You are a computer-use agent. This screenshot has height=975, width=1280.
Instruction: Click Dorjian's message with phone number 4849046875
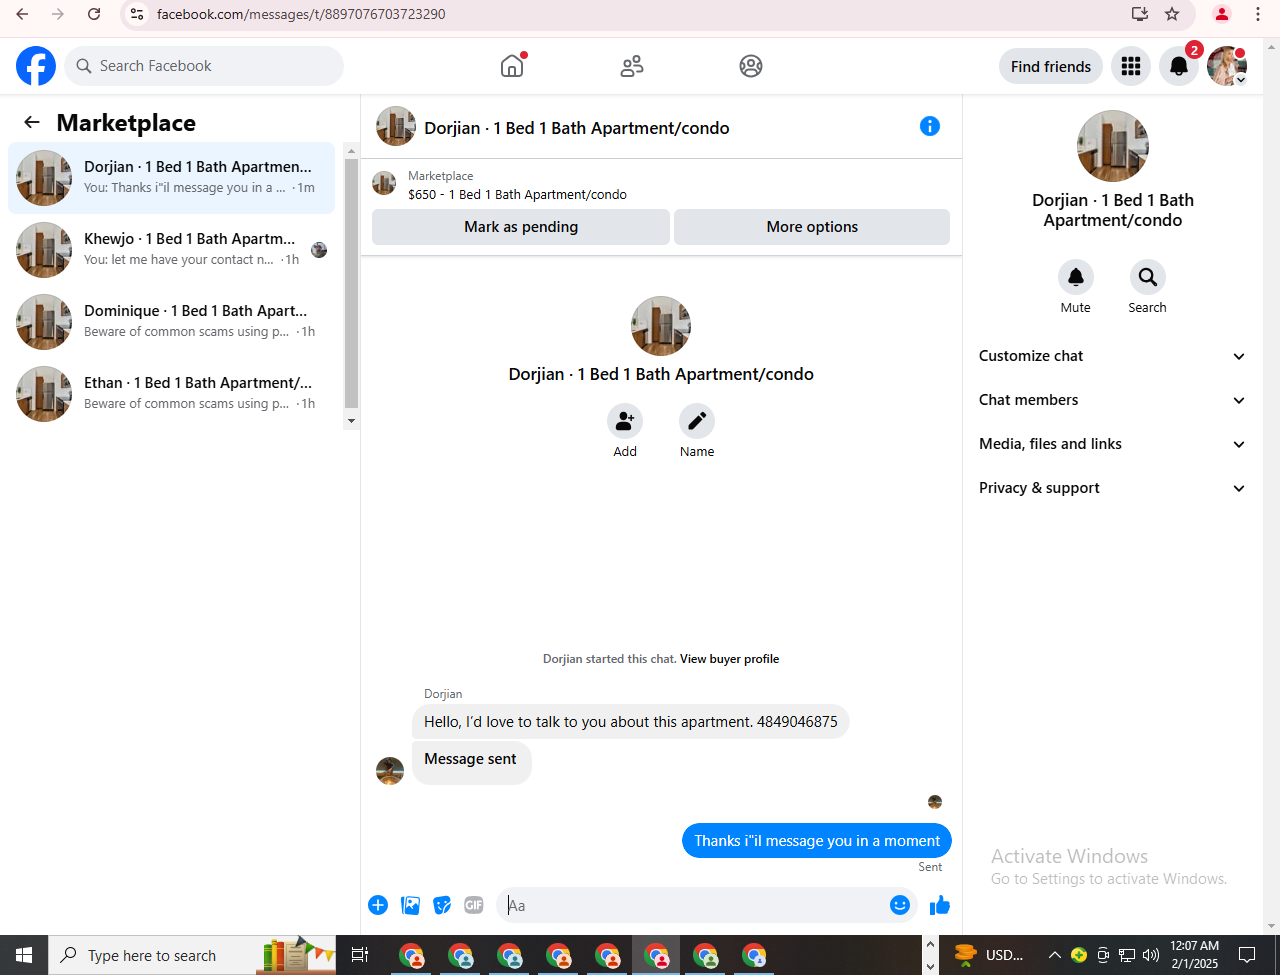point(631,722)
